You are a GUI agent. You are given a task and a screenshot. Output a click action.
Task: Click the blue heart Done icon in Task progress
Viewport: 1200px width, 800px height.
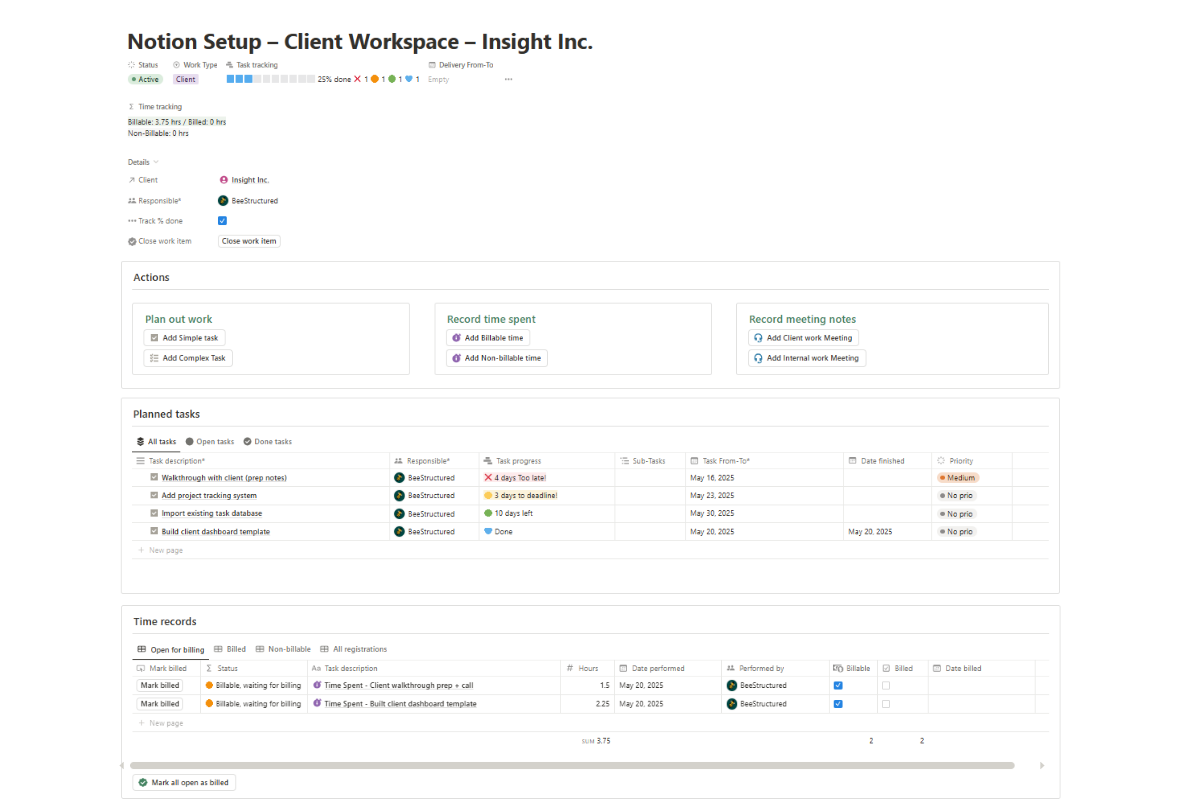click(x=488, y=532)
